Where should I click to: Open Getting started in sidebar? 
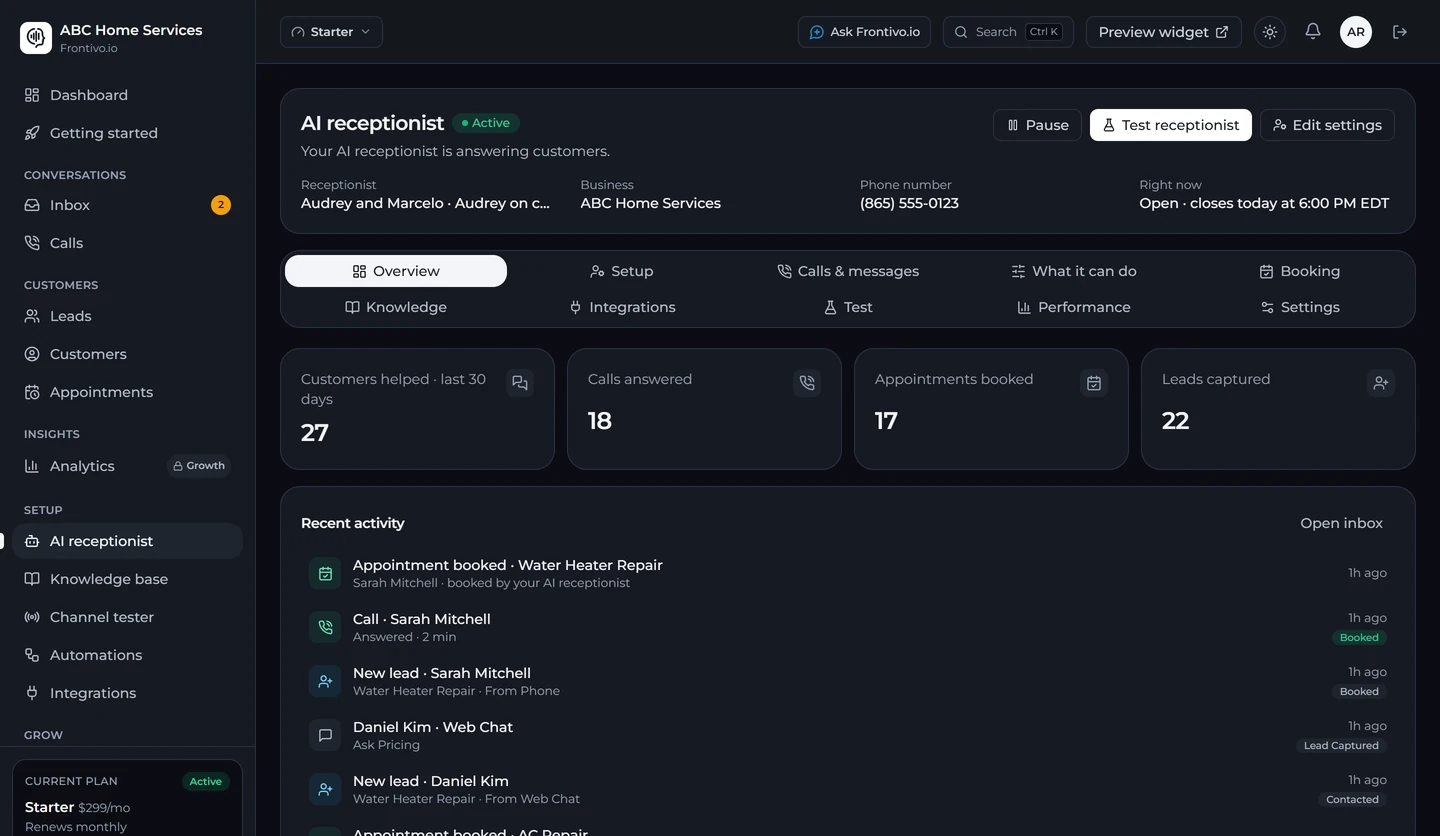pyautogui.click(x=128, y=133)
